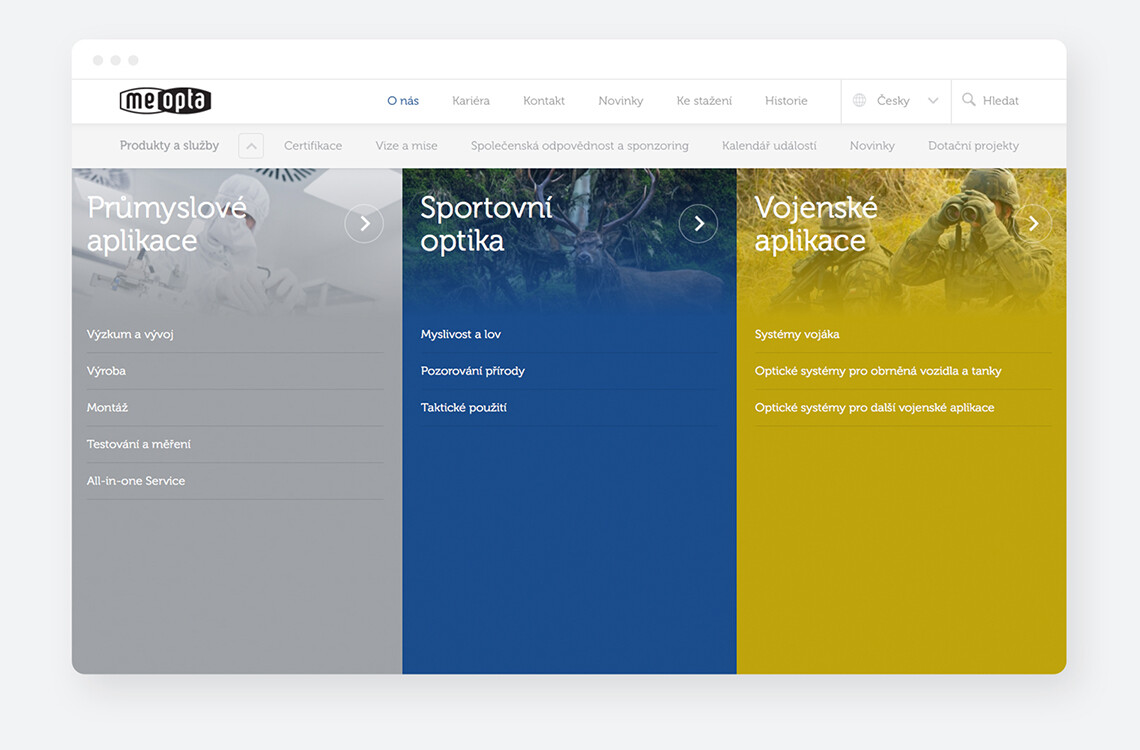Open Systémy vojáka link
The width and height of the screenshot is (1140, 750).
point(797,334)
